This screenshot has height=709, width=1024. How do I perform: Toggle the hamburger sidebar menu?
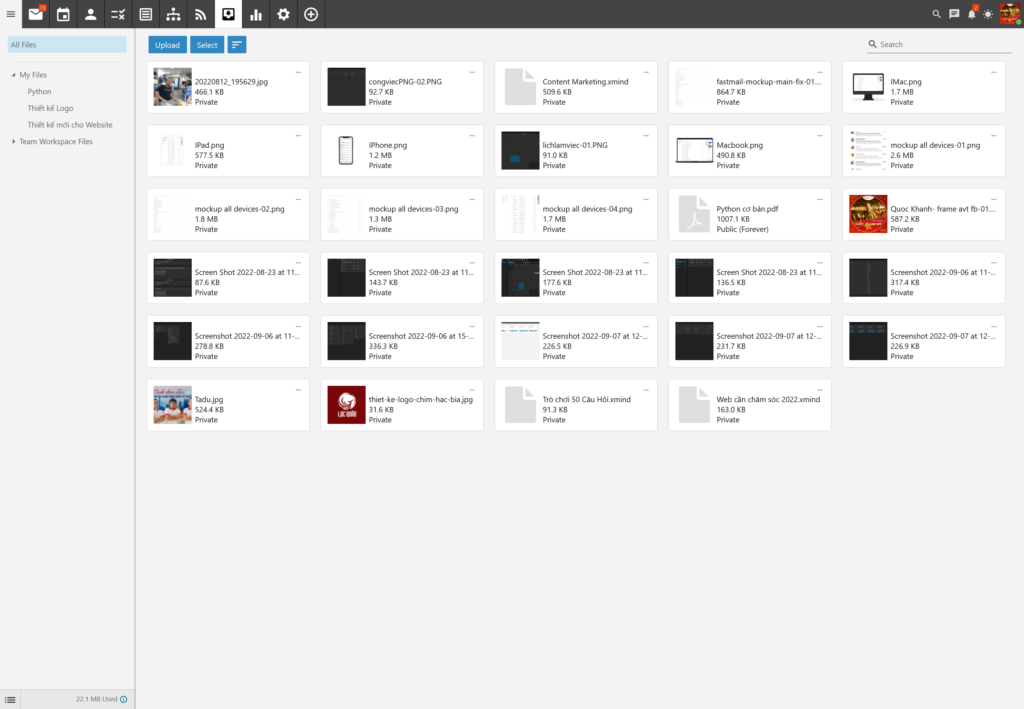click(x=11, y=14)
